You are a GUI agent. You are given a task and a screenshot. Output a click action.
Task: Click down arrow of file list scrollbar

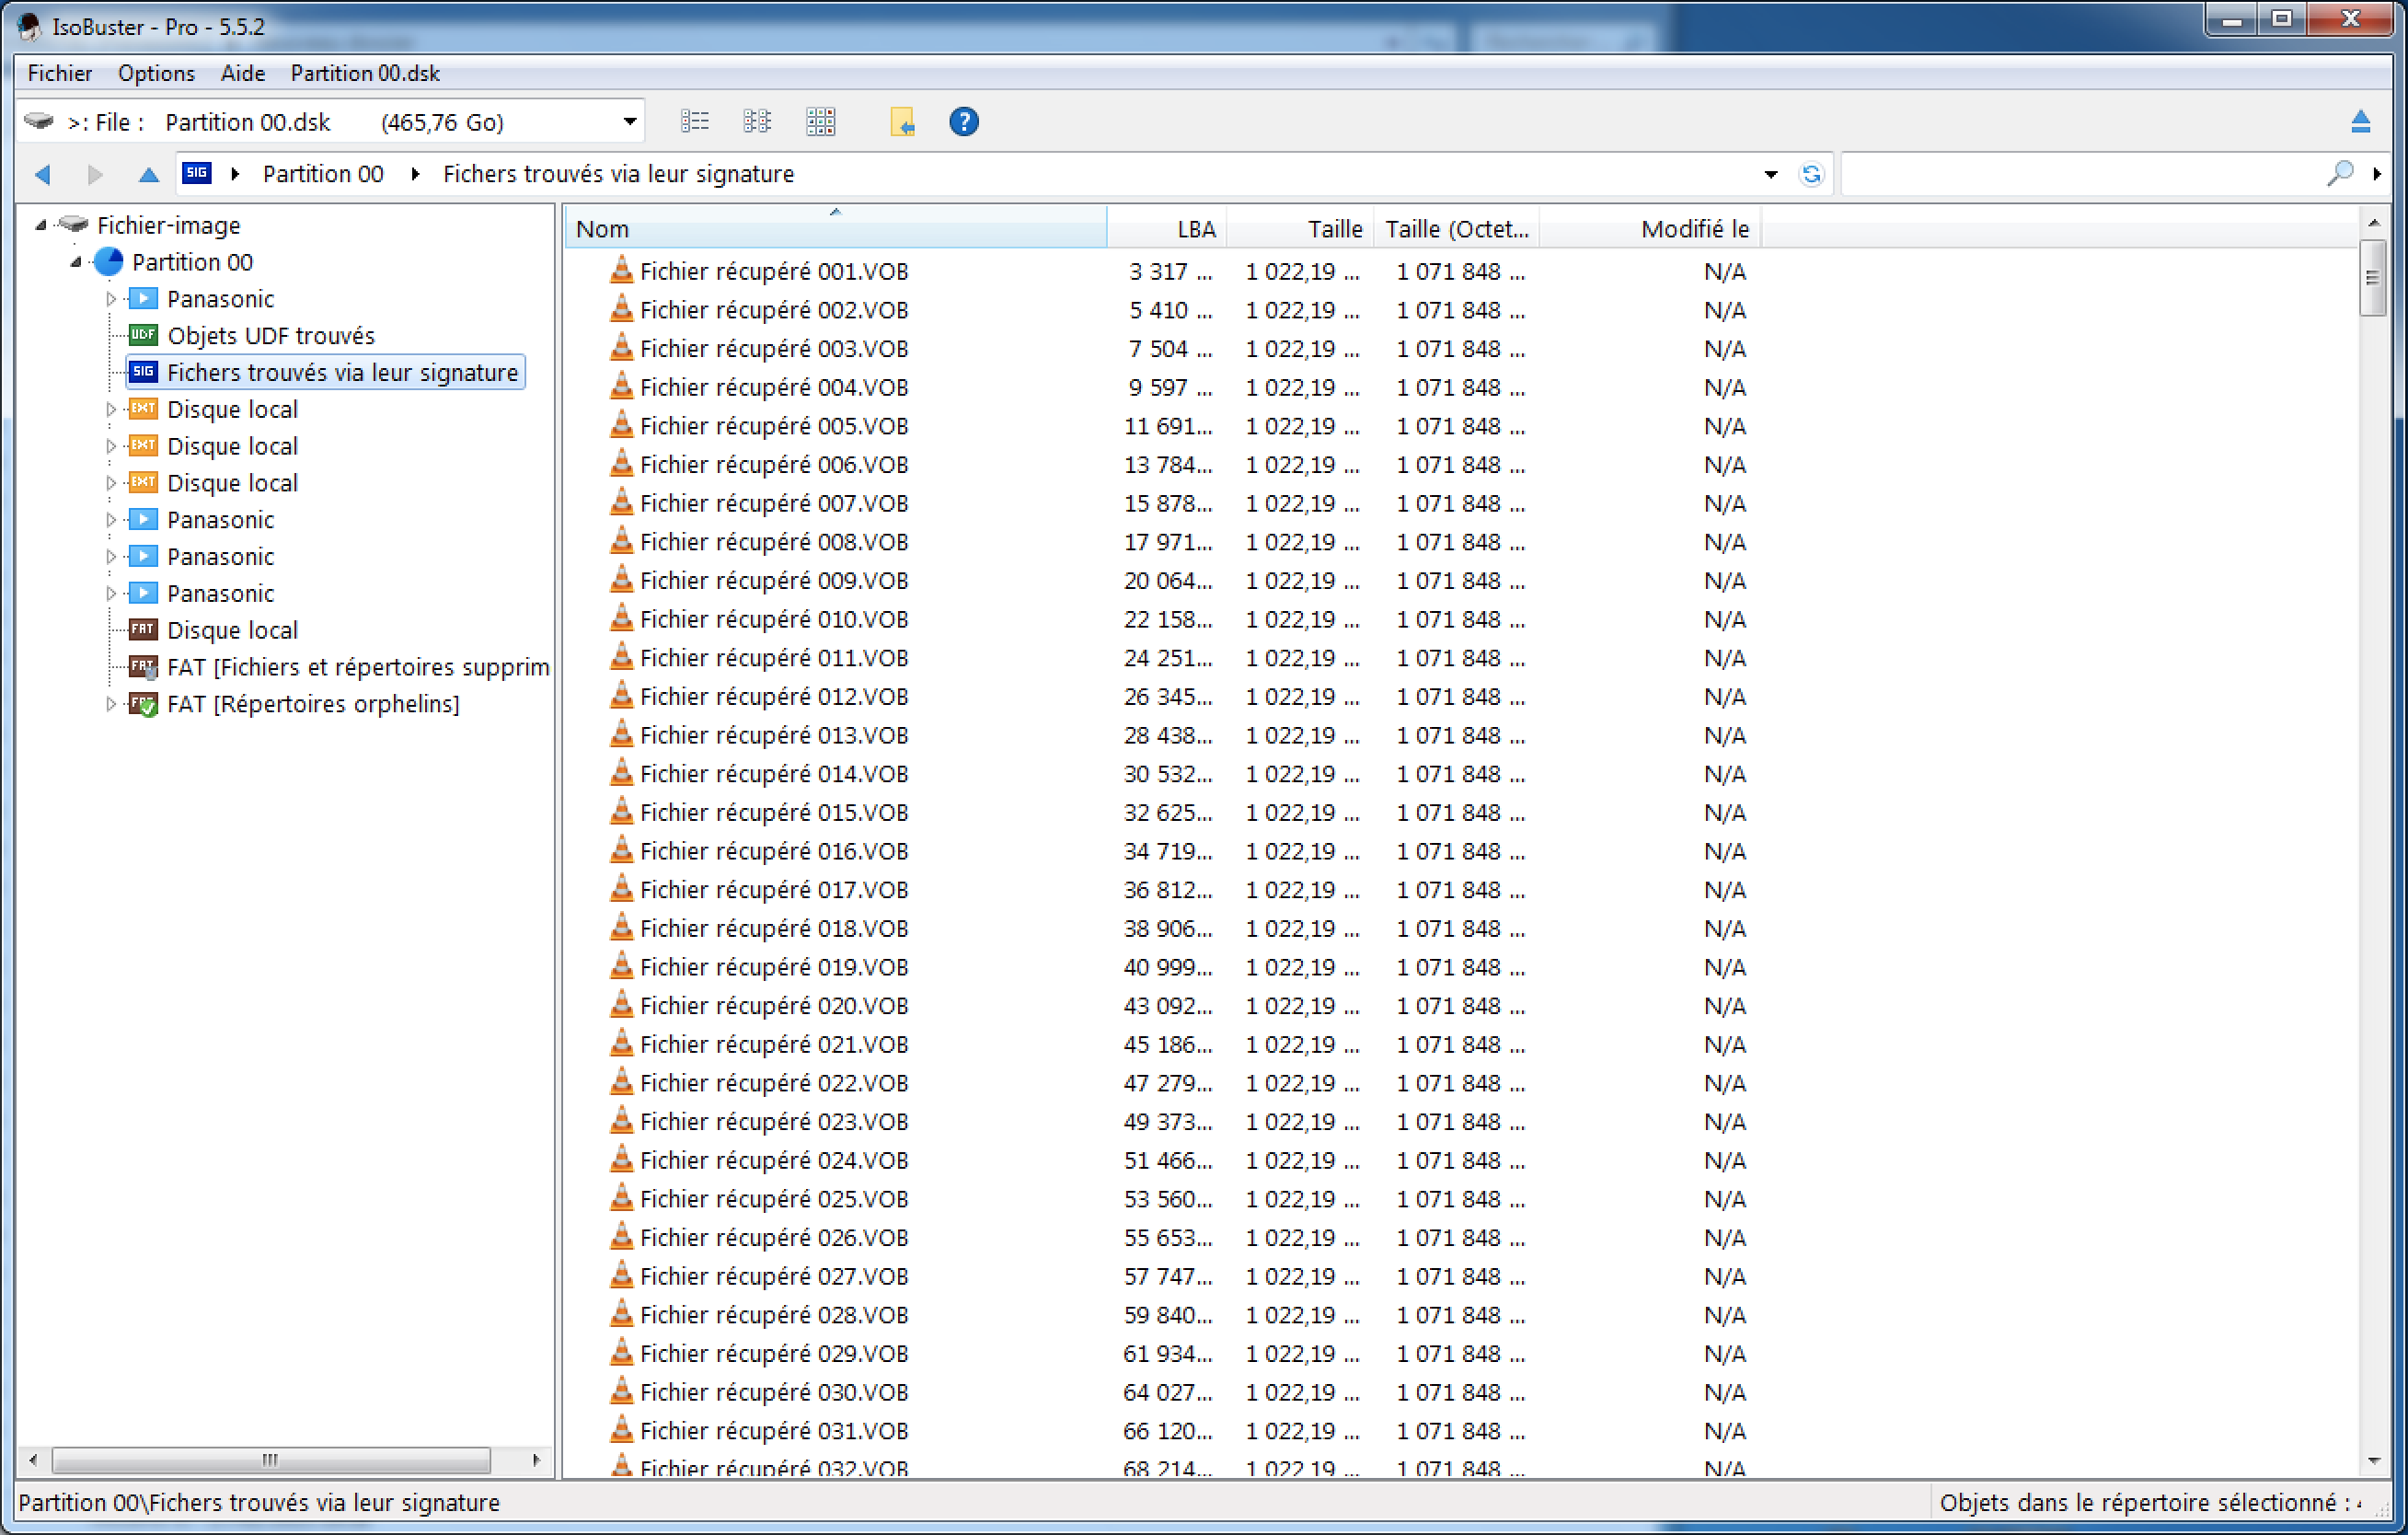pyautogui.click(x=2373, y=1461)
